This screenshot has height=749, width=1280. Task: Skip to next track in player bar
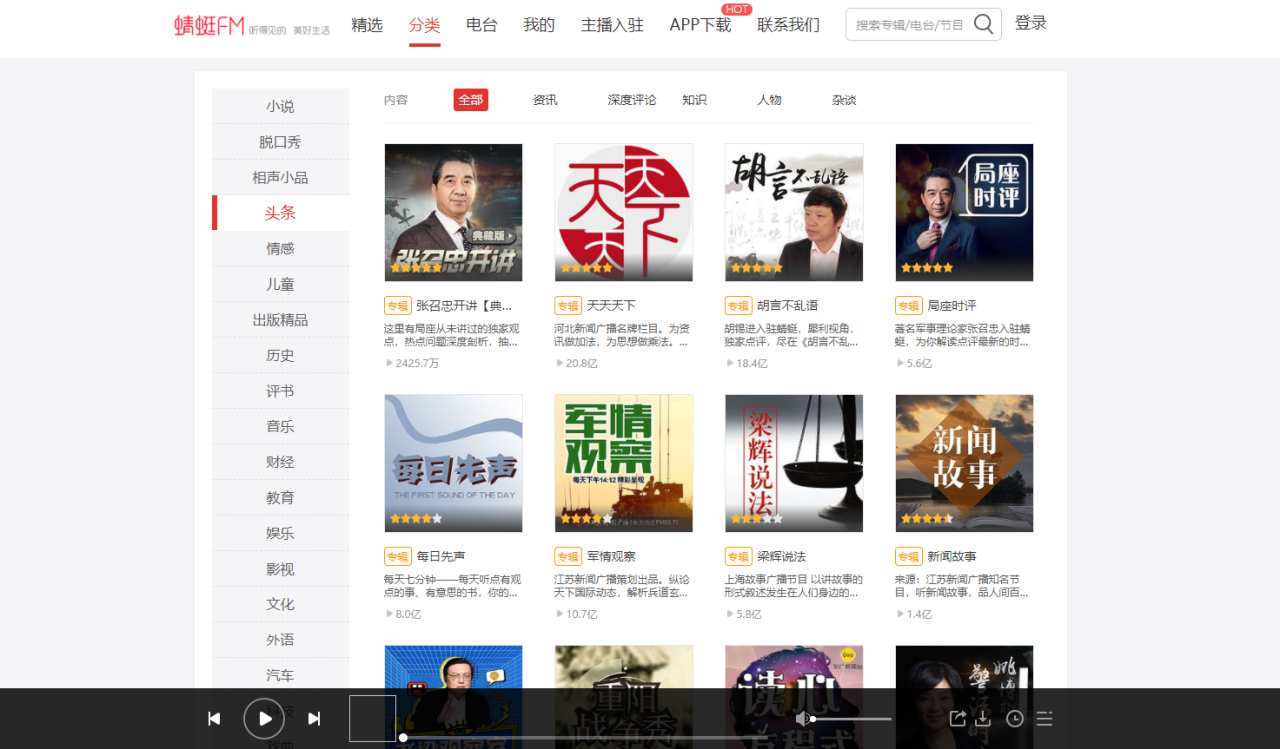(314, 718)
